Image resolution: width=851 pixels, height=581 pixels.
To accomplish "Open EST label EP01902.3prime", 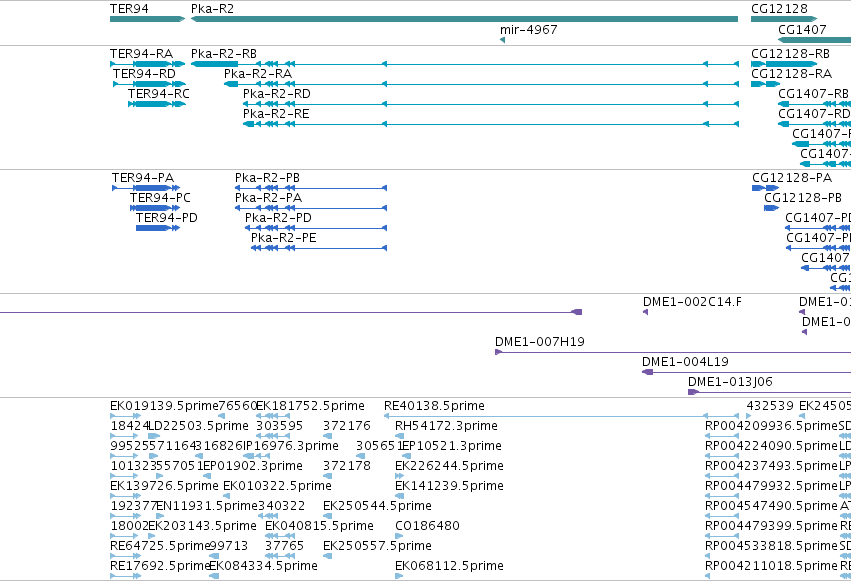I will coord(251,467).
